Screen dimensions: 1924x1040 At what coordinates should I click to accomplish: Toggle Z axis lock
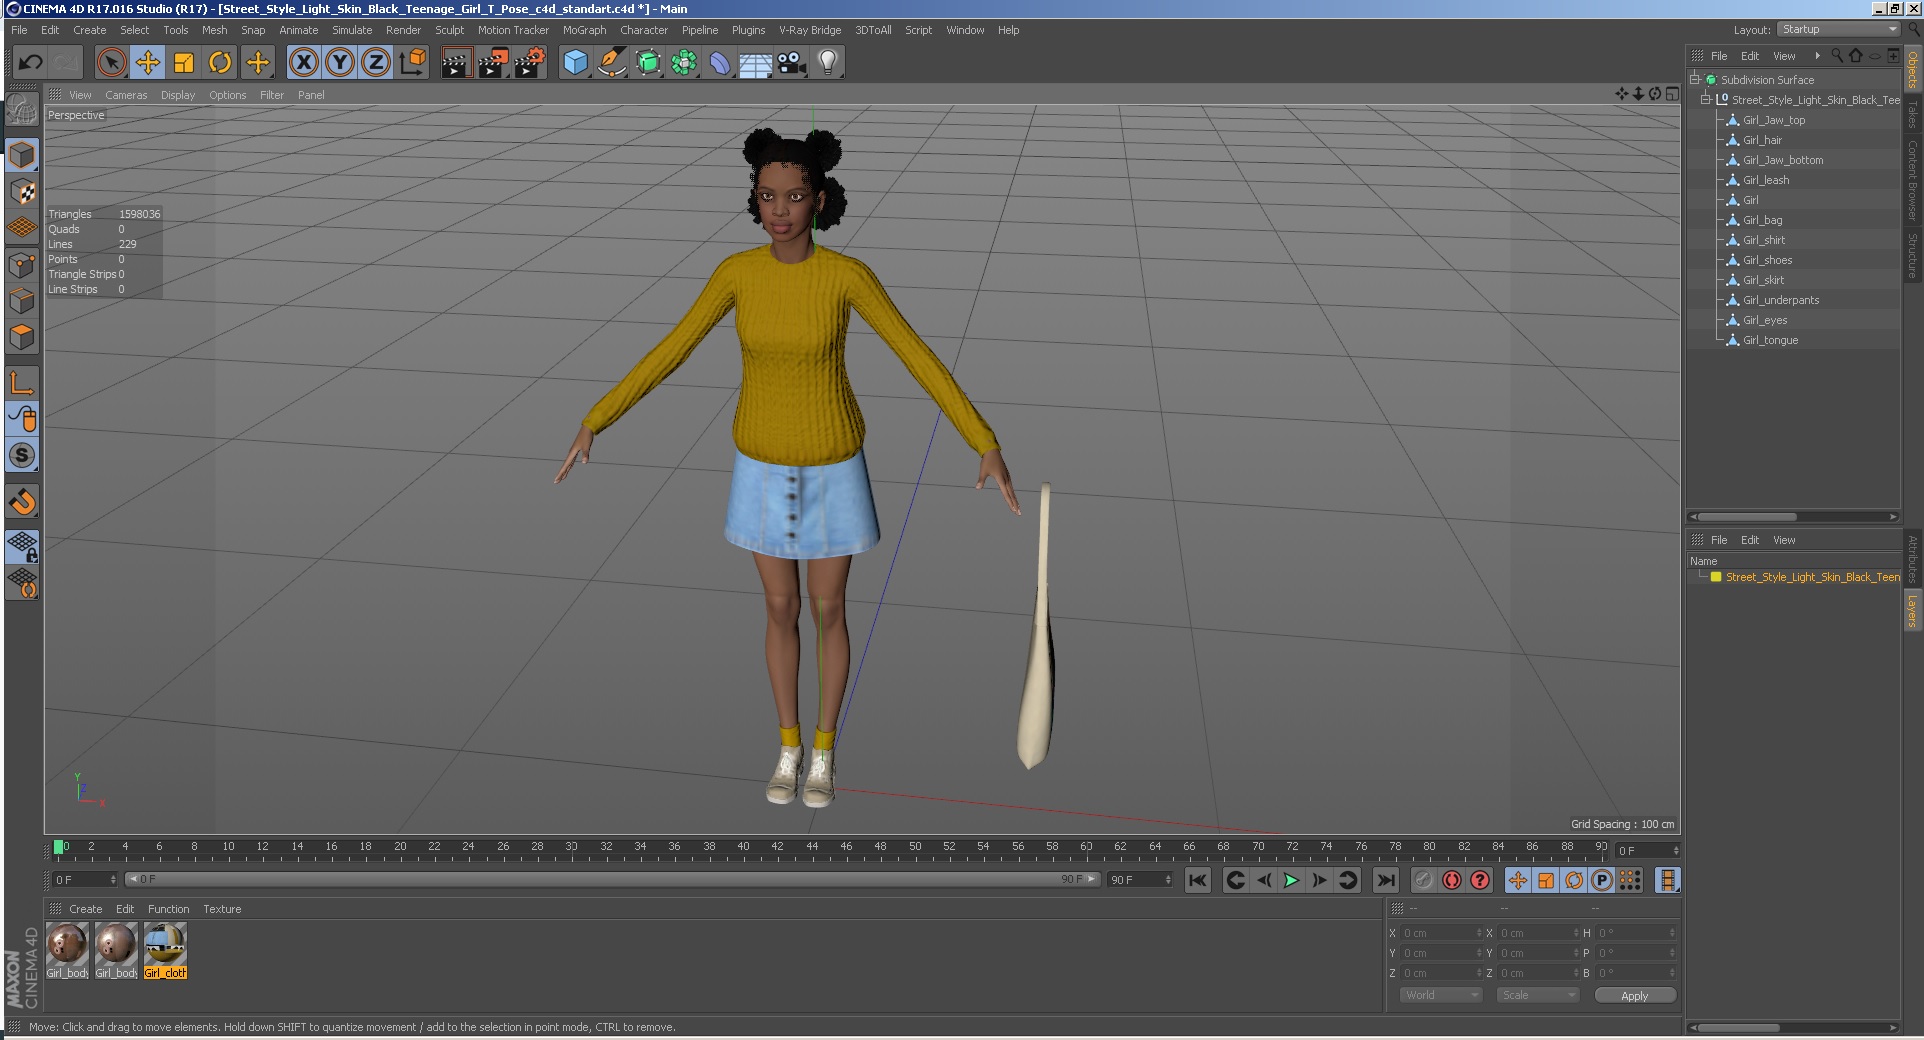click(x=376, y=63)
